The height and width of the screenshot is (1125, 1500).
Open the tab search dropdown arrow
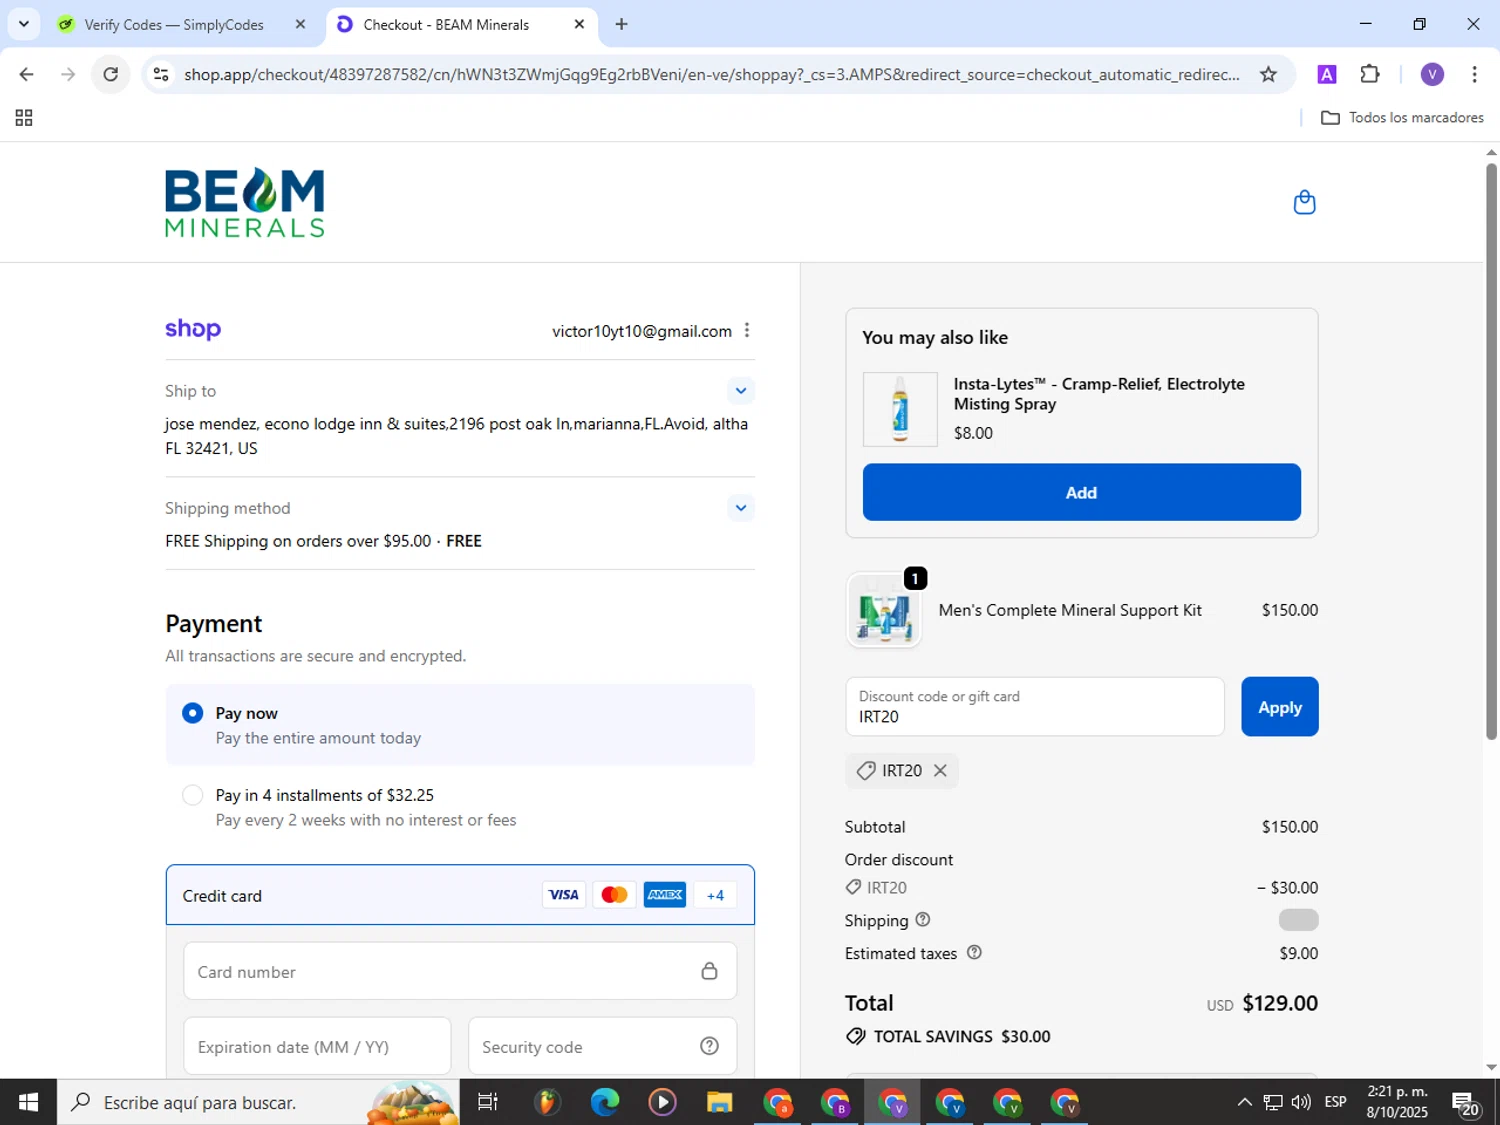click(x=24, y=24)
